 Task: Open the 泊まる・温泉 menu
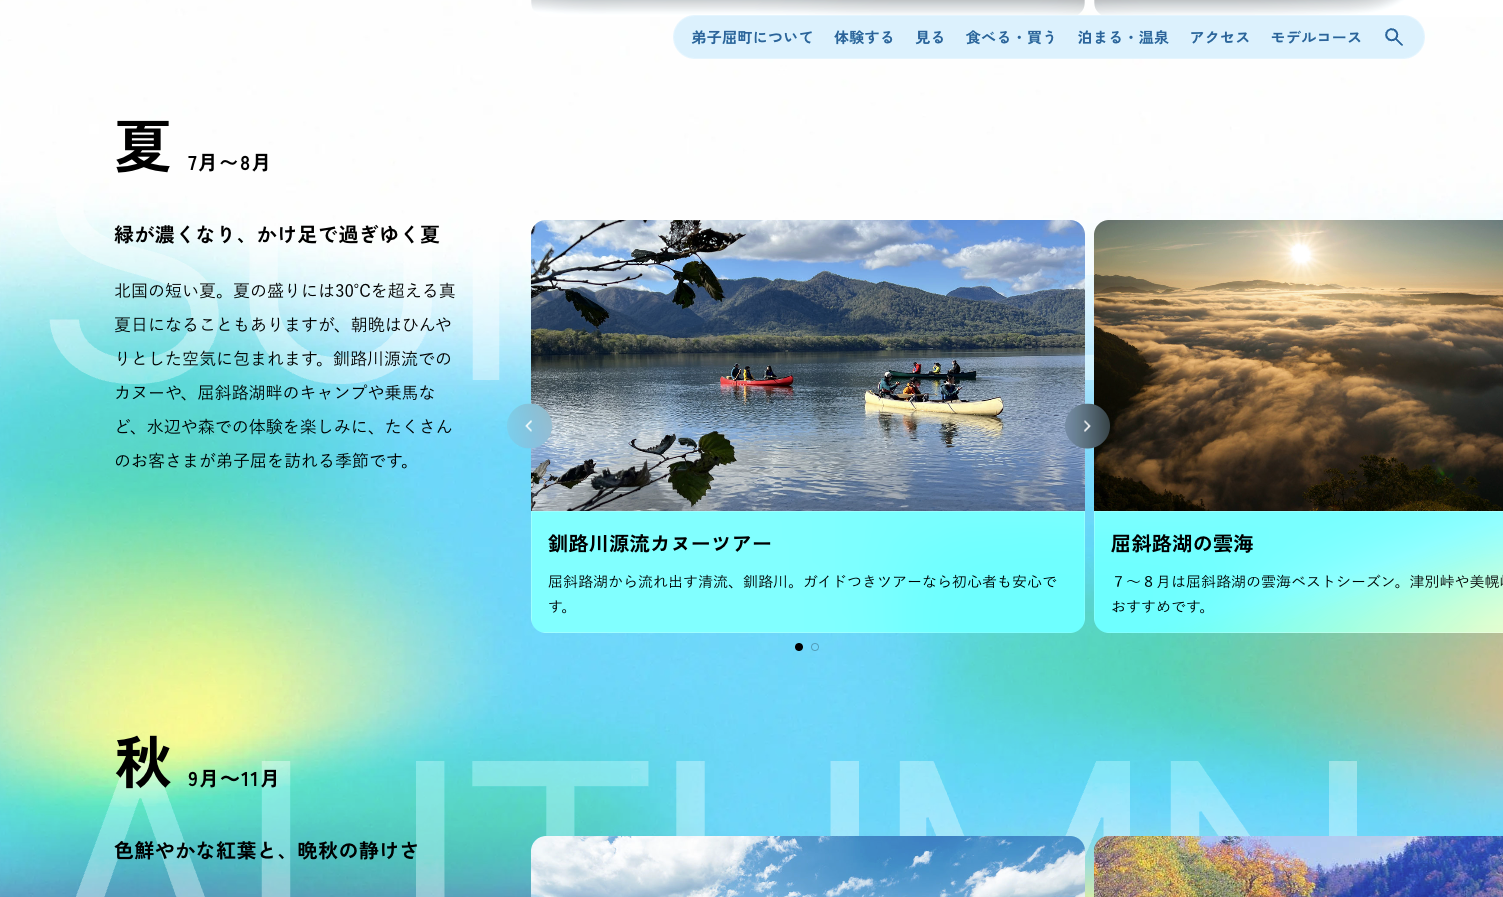click(1123, 37)
